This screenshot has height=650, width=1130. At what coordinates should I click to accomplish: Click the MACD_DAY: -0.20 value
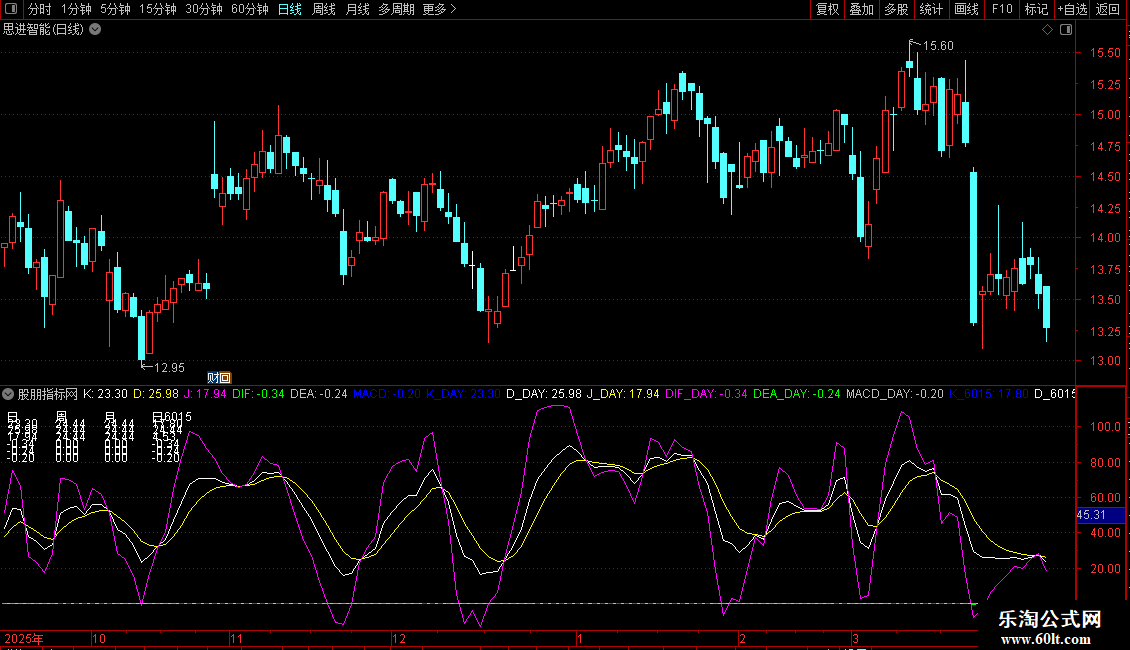tap(894, 394)
